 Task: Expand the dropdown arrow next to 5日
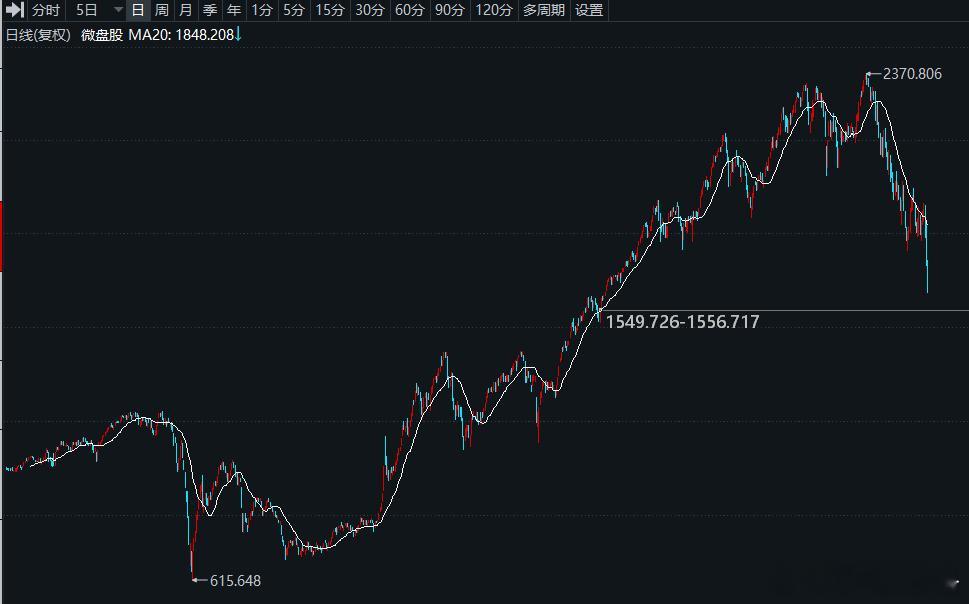click(119, 10)
